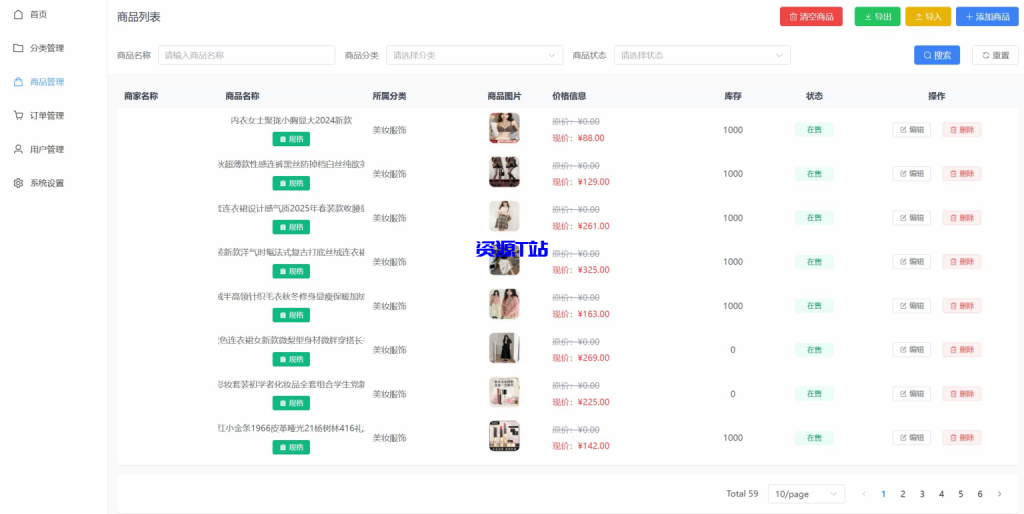The height and width of the screenshot is (514, 1024).
Task: Click the shopping bag icon beside 商品管理
Action: (x=18, y=82)
